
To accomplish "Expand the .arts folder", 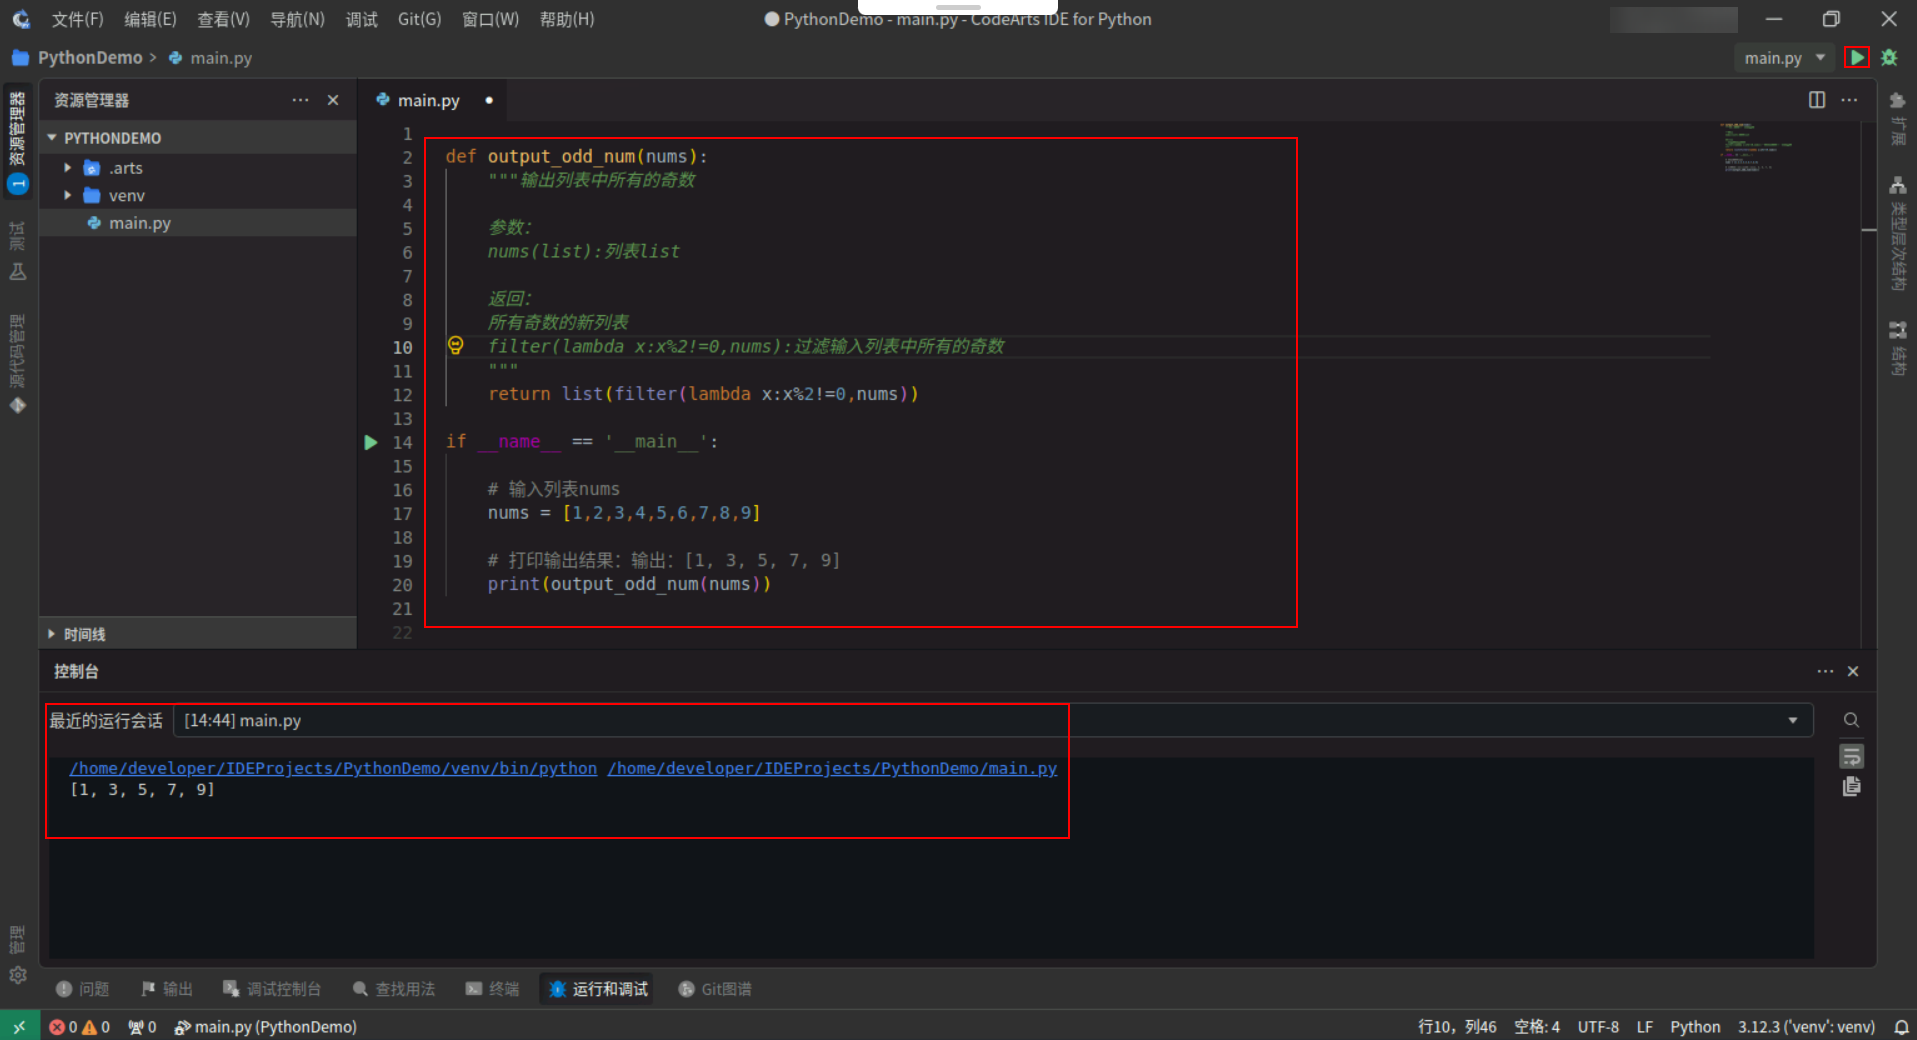I will click(68, 168).
